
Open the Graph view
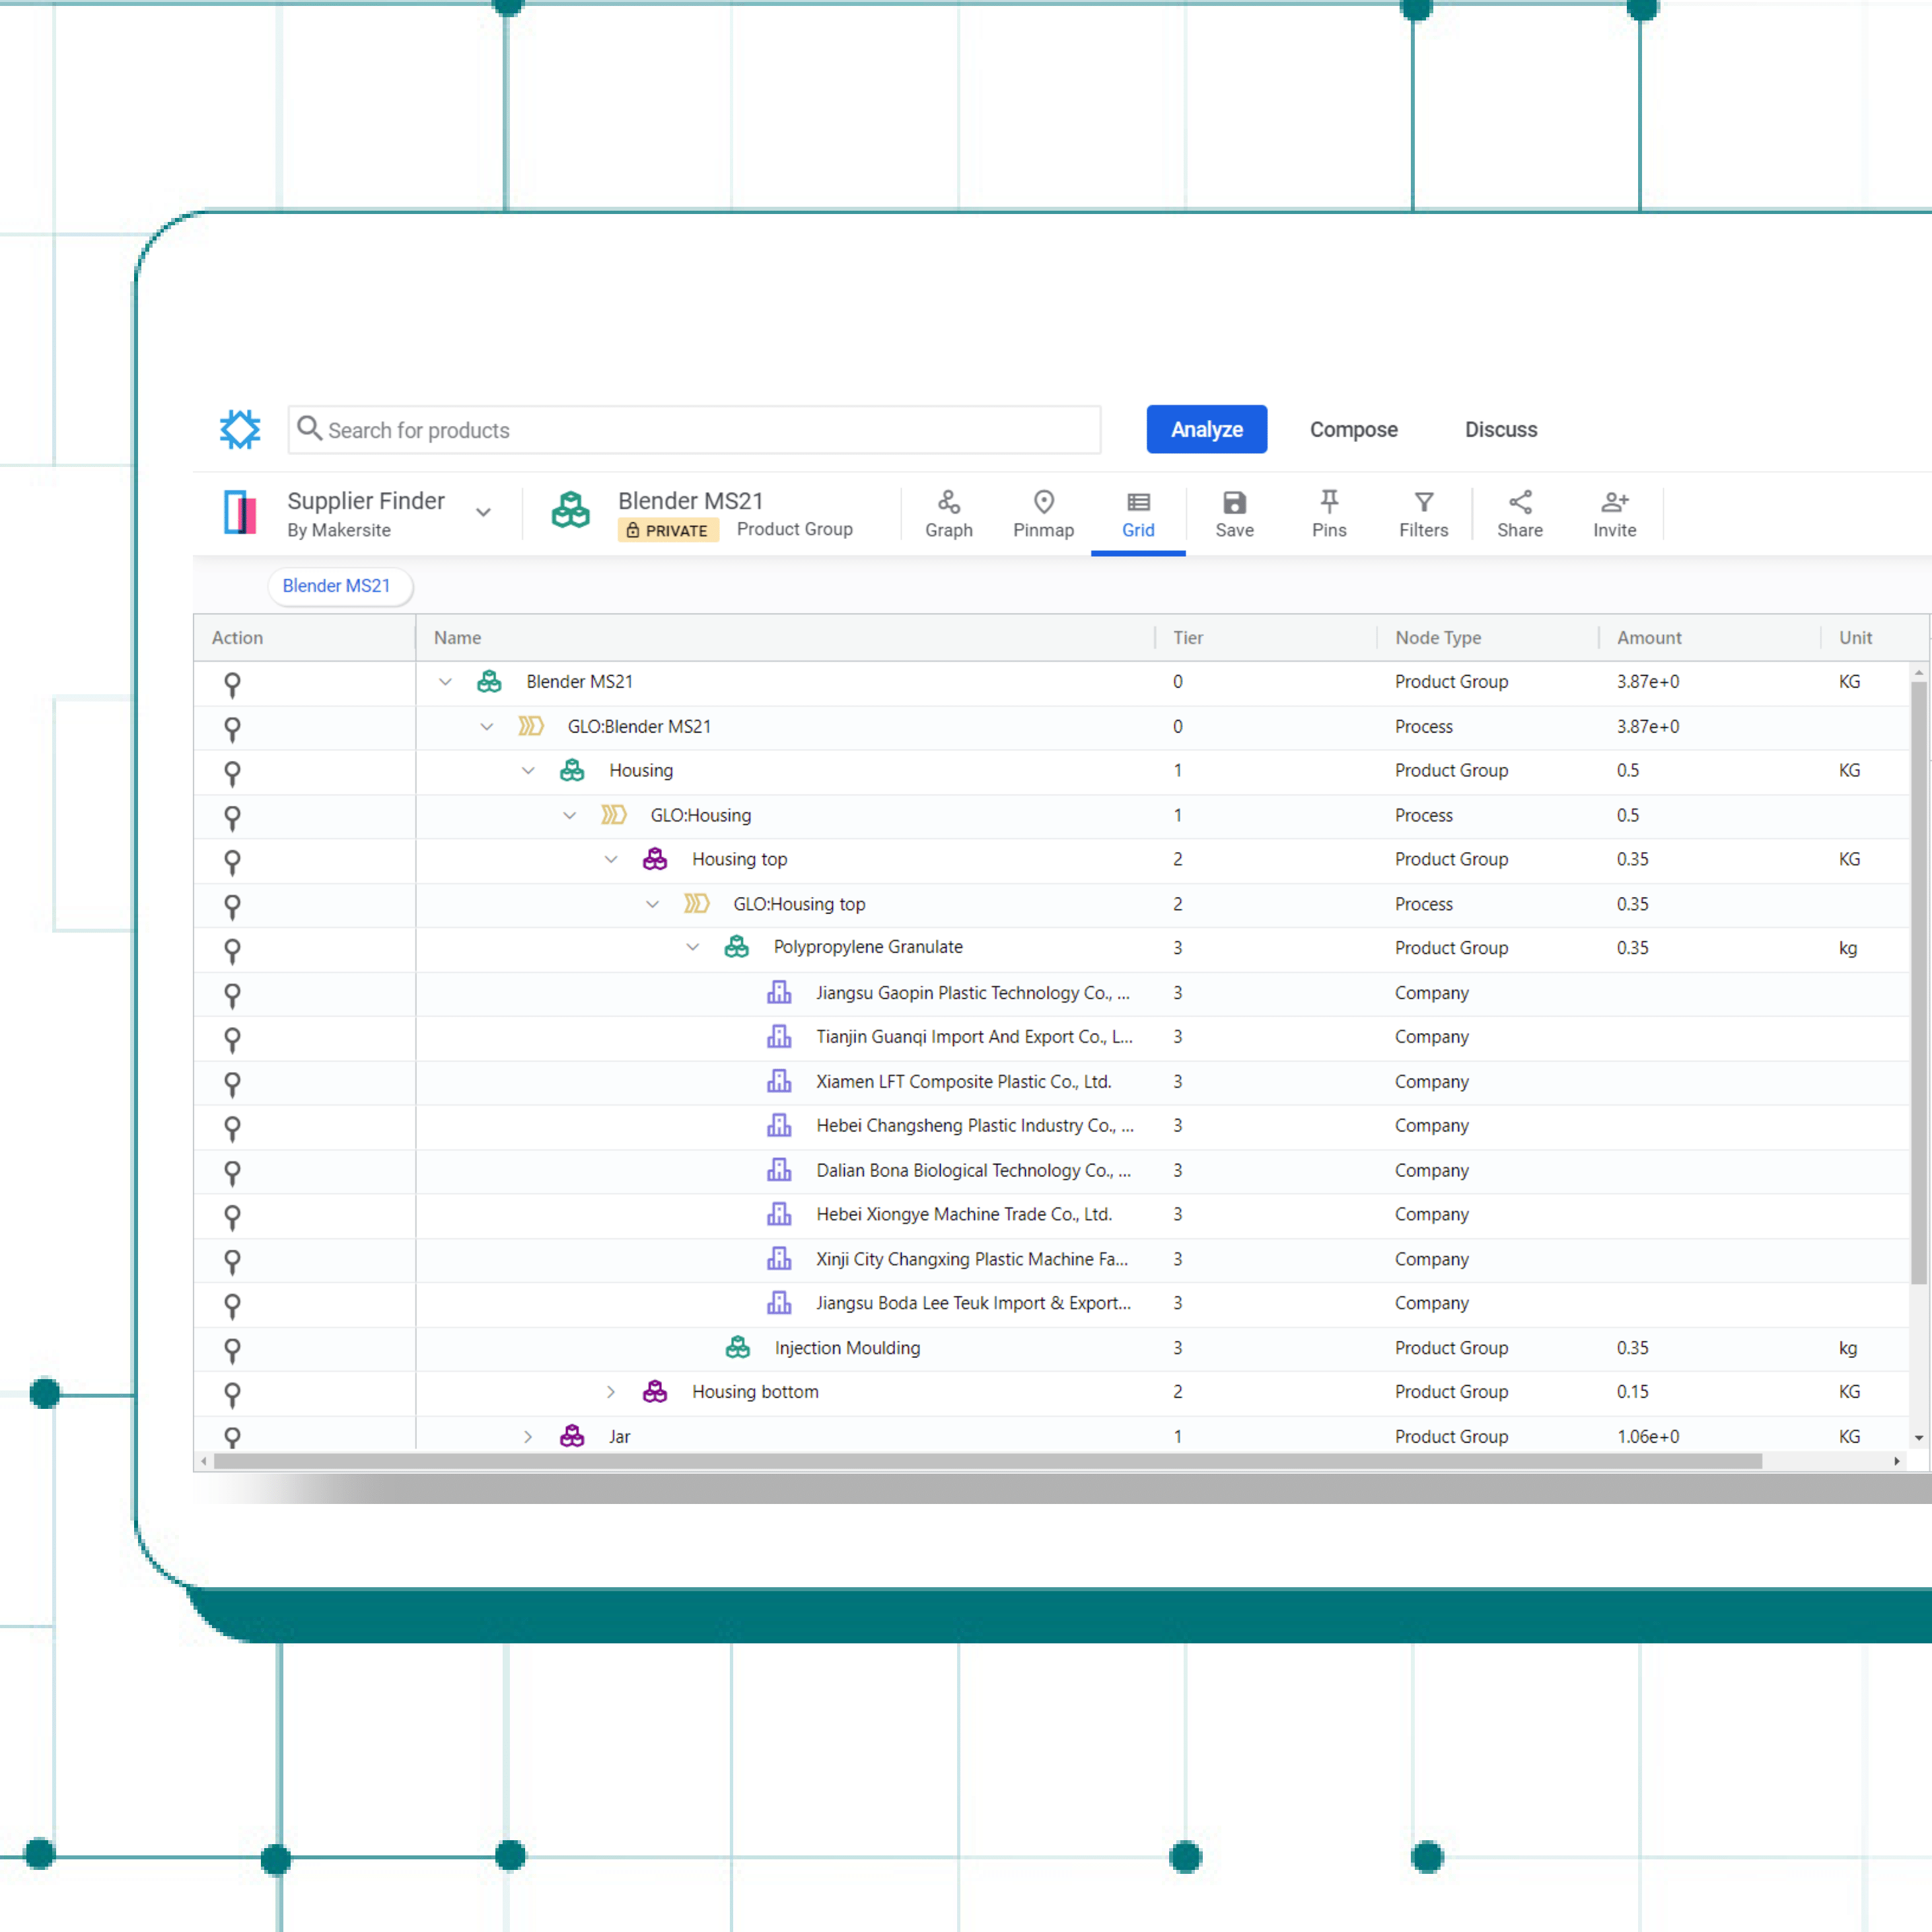tap(948, 514)
